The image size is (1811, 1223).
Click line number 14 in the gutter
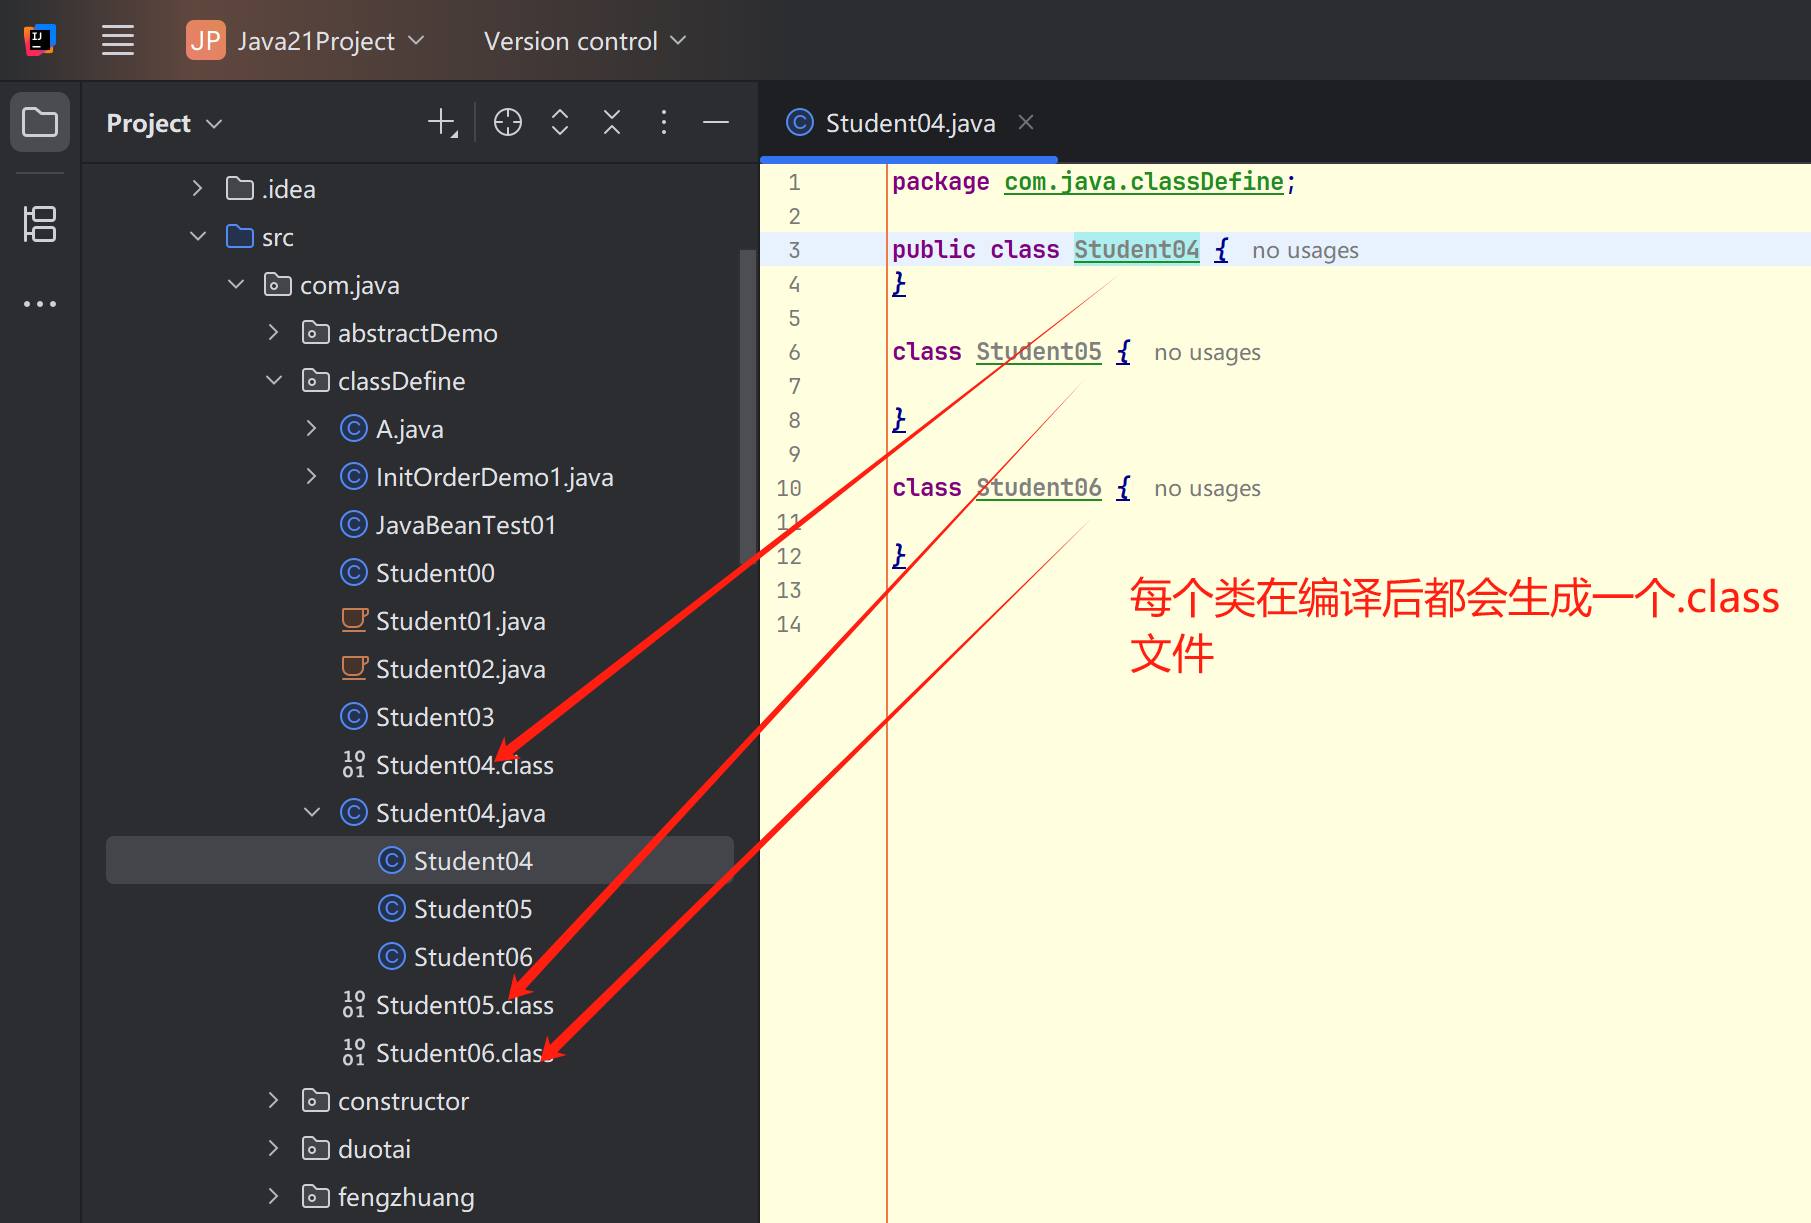coord(789,624)
